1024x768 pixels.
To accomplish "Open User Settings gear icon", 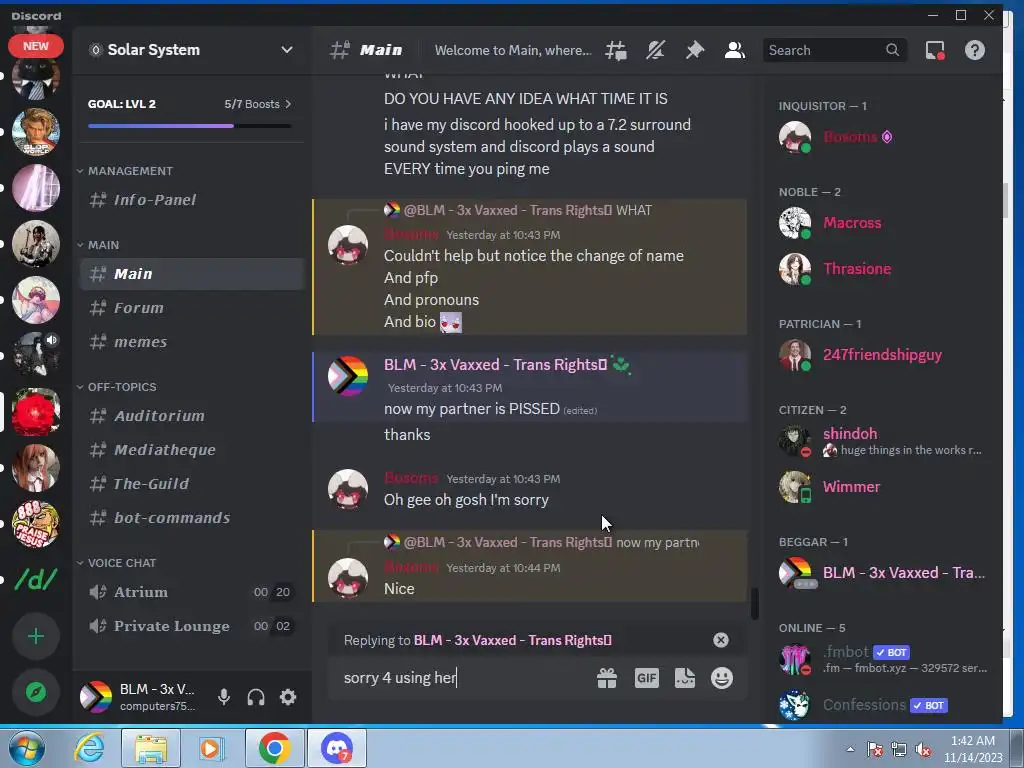I will coord(288,697).
